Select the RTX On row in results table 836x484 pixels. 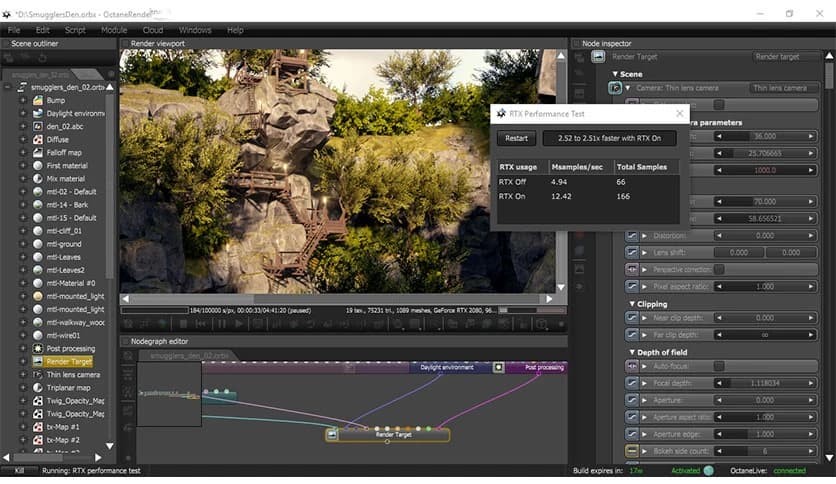(588, 196)
